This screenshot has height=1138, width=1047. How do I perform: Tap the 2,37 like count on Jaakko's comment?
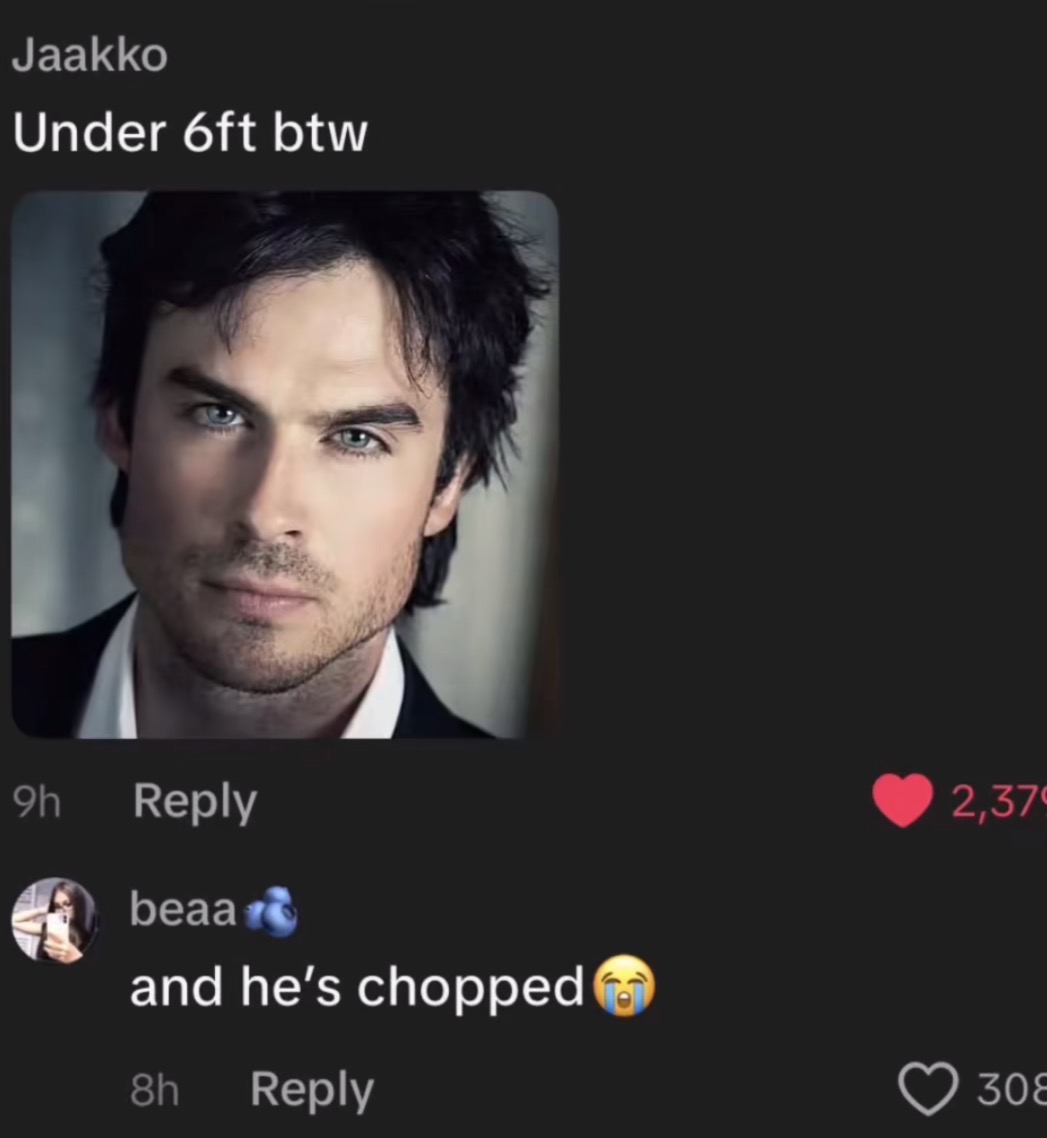[x=998, y=801]
